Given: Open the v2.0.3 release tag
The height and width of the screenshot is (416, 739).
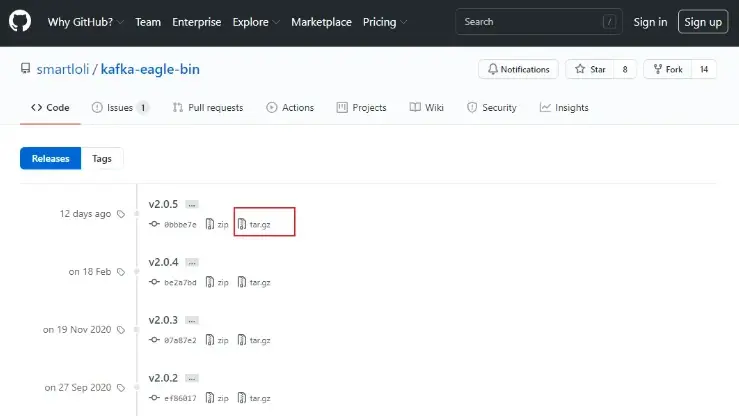Looking at the screenshot, I should 163,320.
